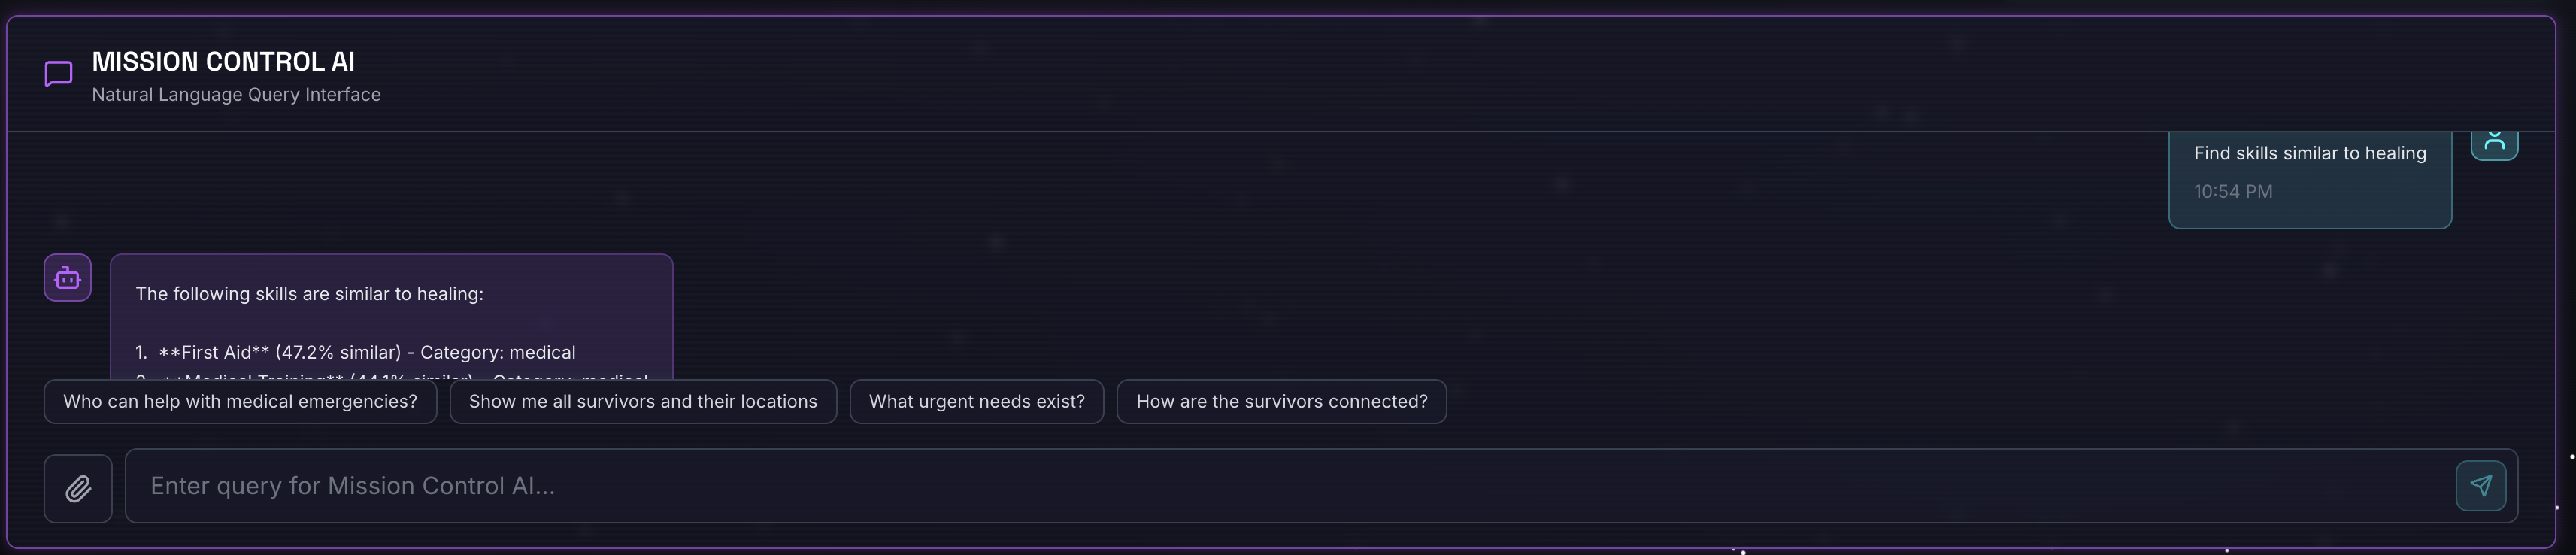Image resolution: width=2576 pixels, height=555 pixels.
Task: Click the 10:54 PM message timestamp
Action: 2232,191
